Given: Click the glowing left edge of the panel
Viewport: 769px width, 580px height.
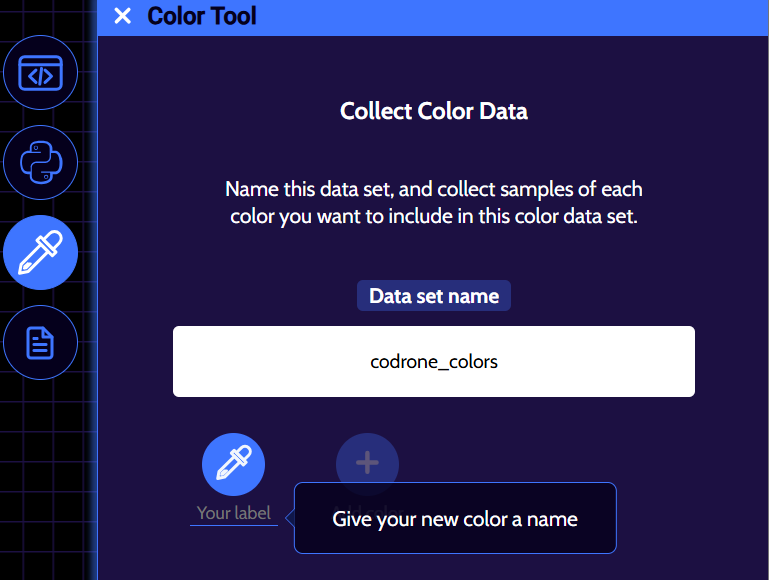Looking at the screenshot, I should point(97,300).
